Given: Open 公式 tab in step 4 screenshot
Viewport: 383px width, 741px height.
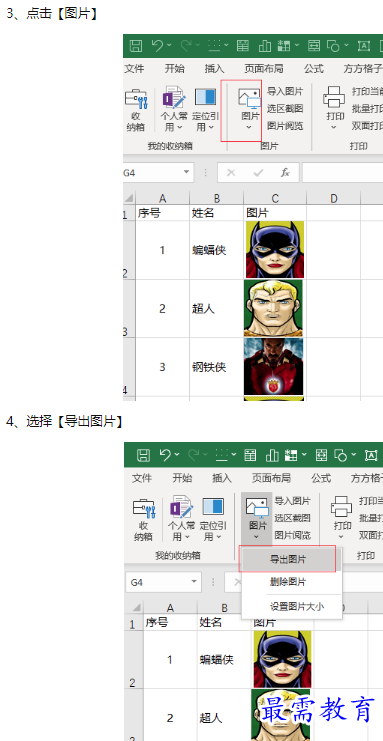Looking at the screenshot, I should tap(321, 478).
